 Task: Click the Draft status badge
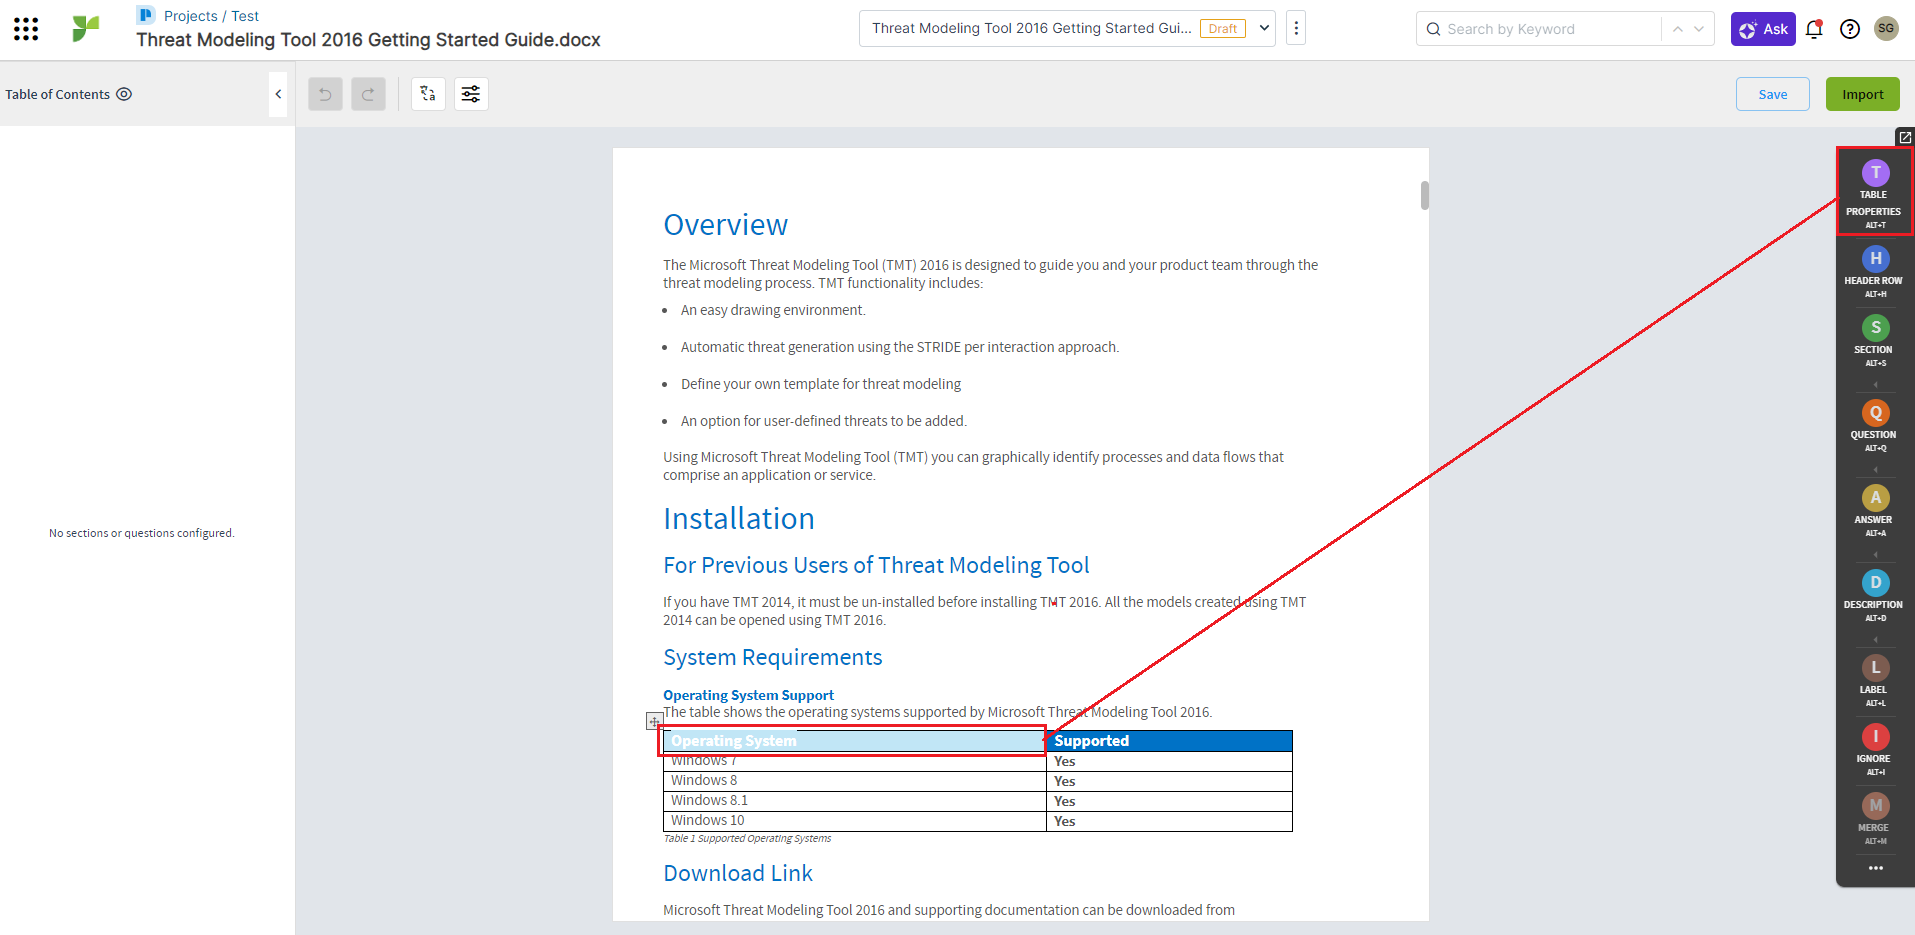[x=1222, y=28]
